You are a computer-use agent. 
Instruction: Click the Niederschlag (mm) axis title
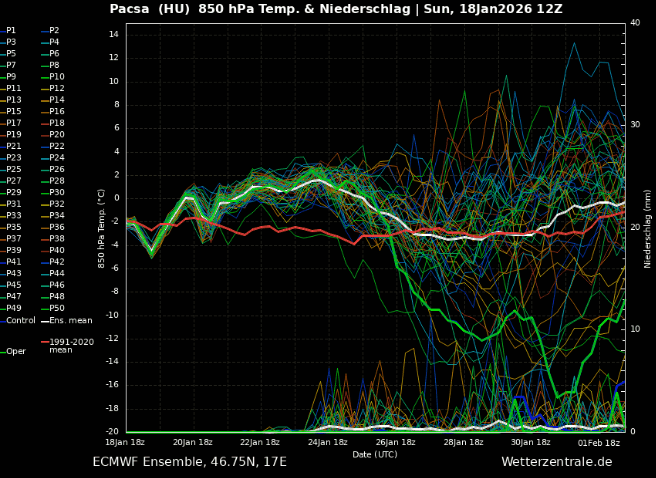(x=648, y=230)
